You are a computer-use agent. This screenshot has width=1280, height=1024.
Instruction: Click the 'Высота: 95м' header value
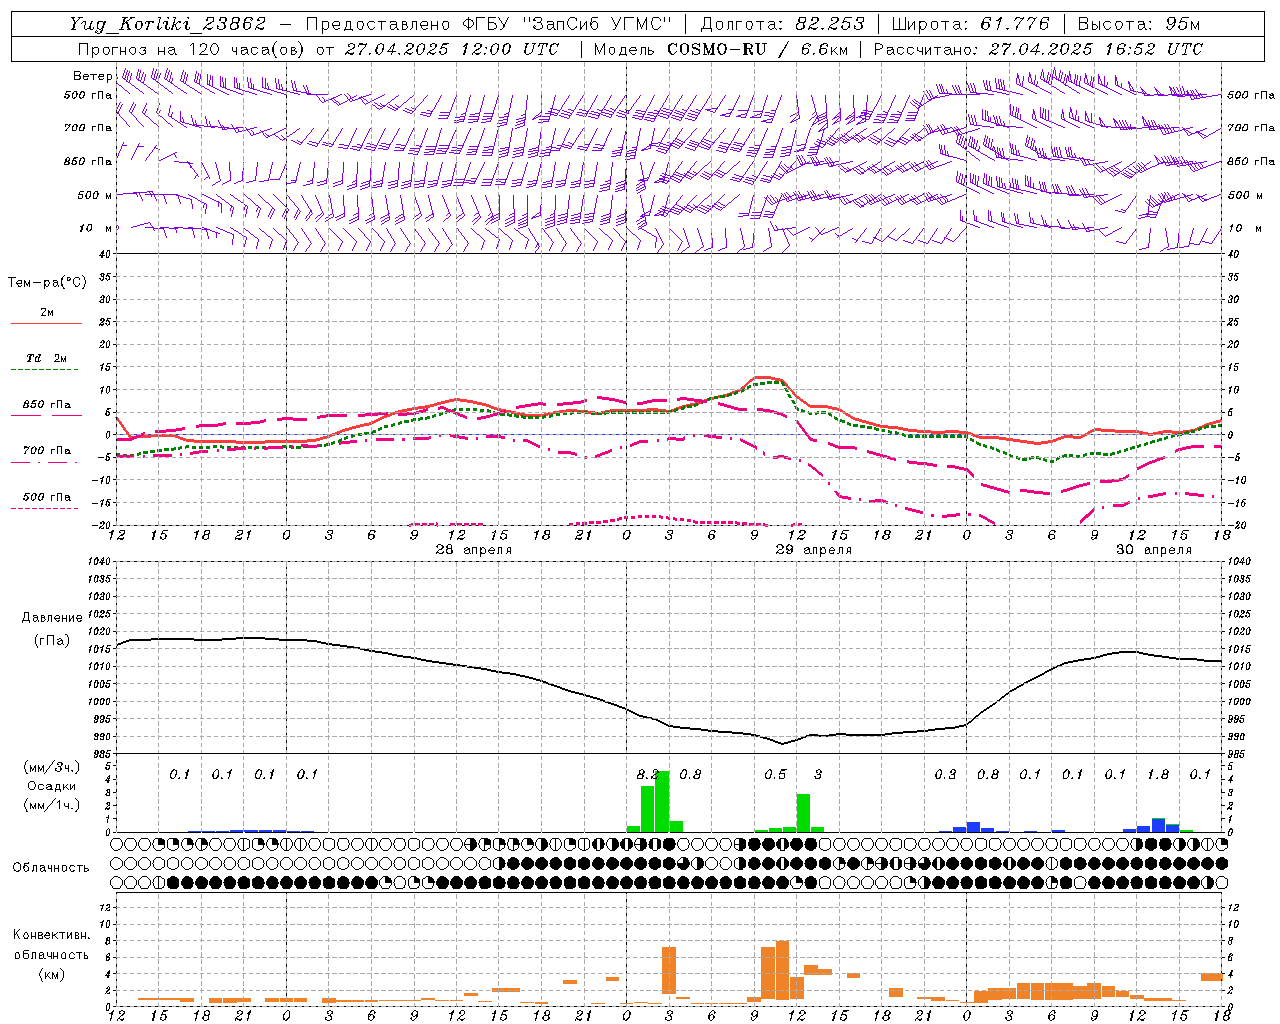pyautogui.click(x=1138, y=24)
